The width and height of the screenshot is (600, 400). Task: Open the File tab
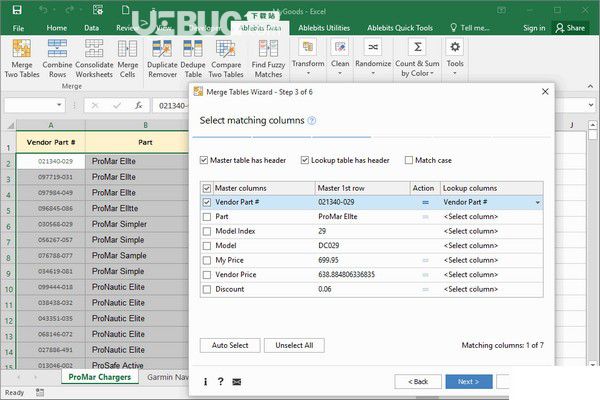pos(18,28)
